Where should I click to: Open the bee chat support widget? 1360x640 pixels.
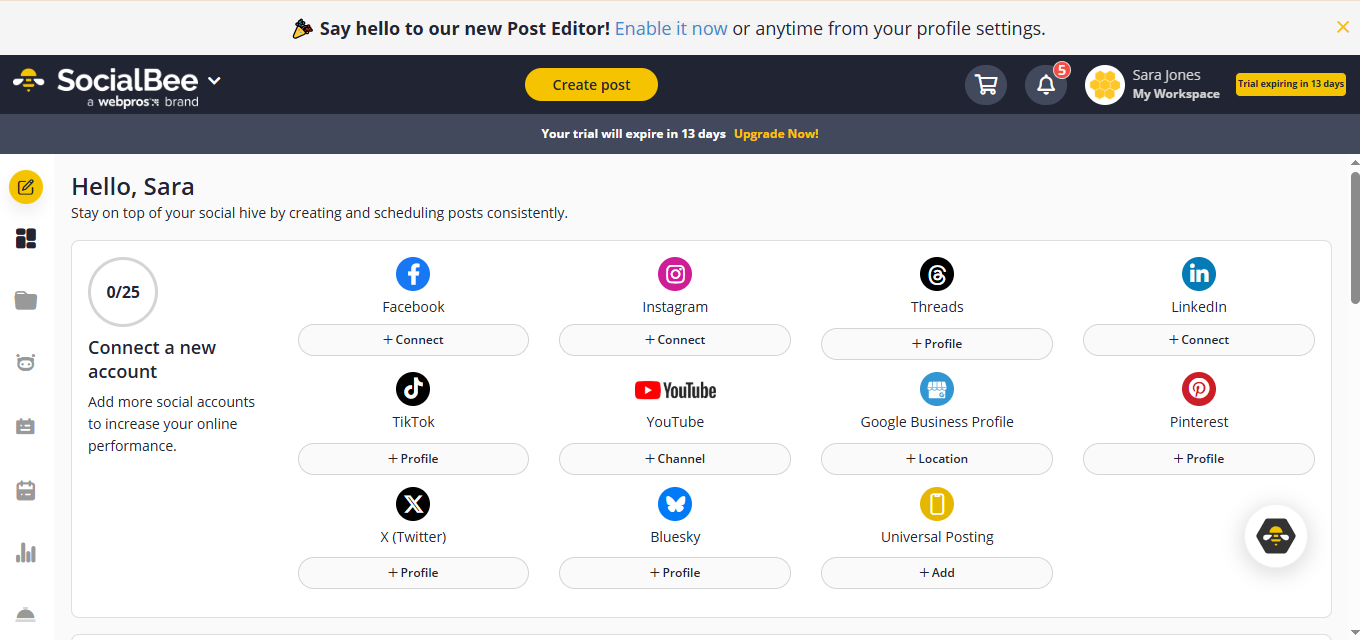point(1276,537)
